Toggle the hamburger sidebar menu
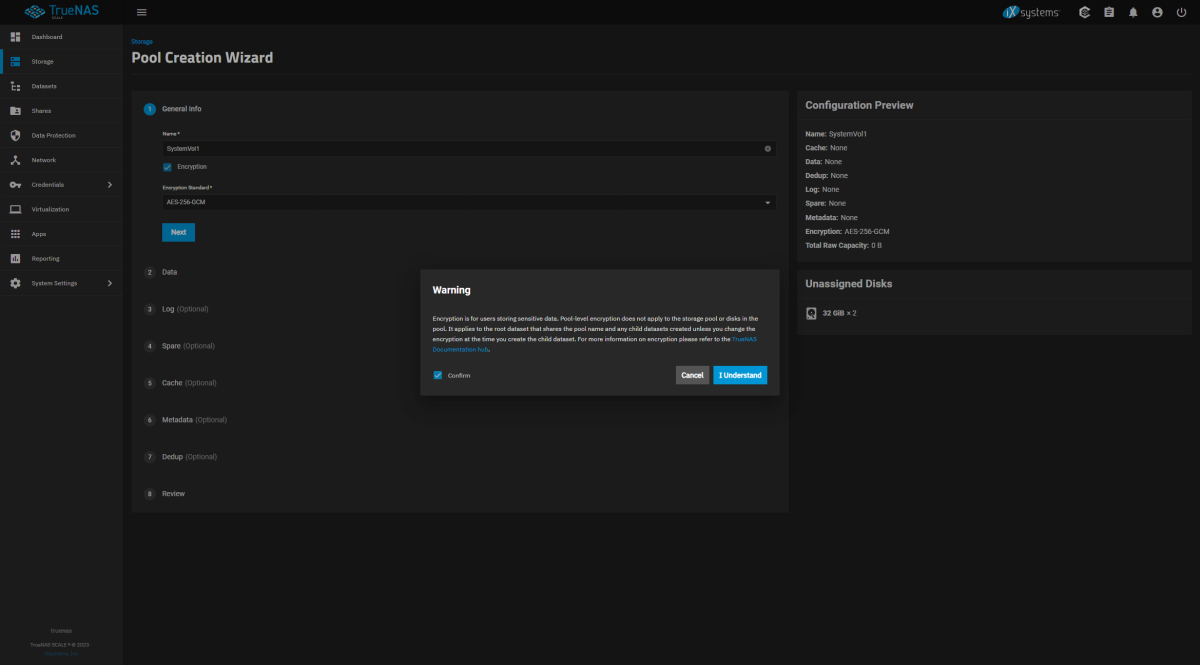 pyautogui.click(x=141, y=12)
